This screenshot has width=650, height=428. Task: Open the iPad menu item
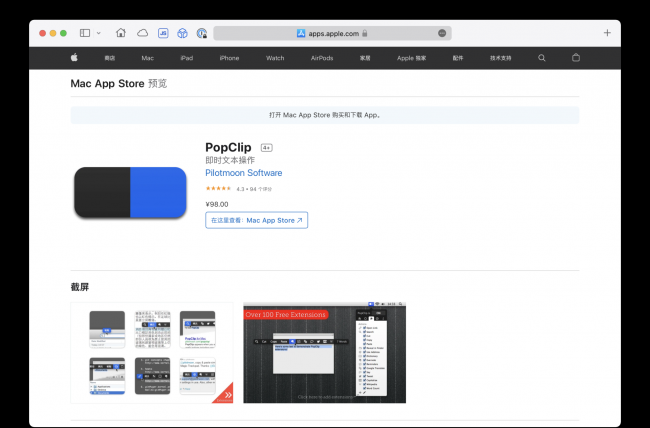coord(187,58)
